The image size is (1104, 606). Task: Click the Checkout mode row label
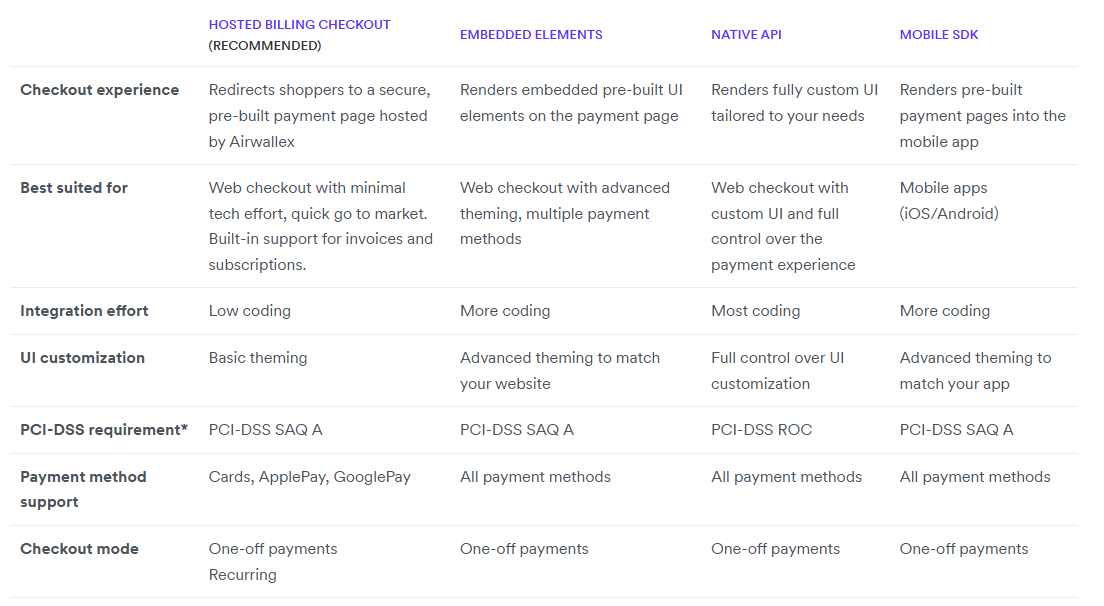(79, 549)
